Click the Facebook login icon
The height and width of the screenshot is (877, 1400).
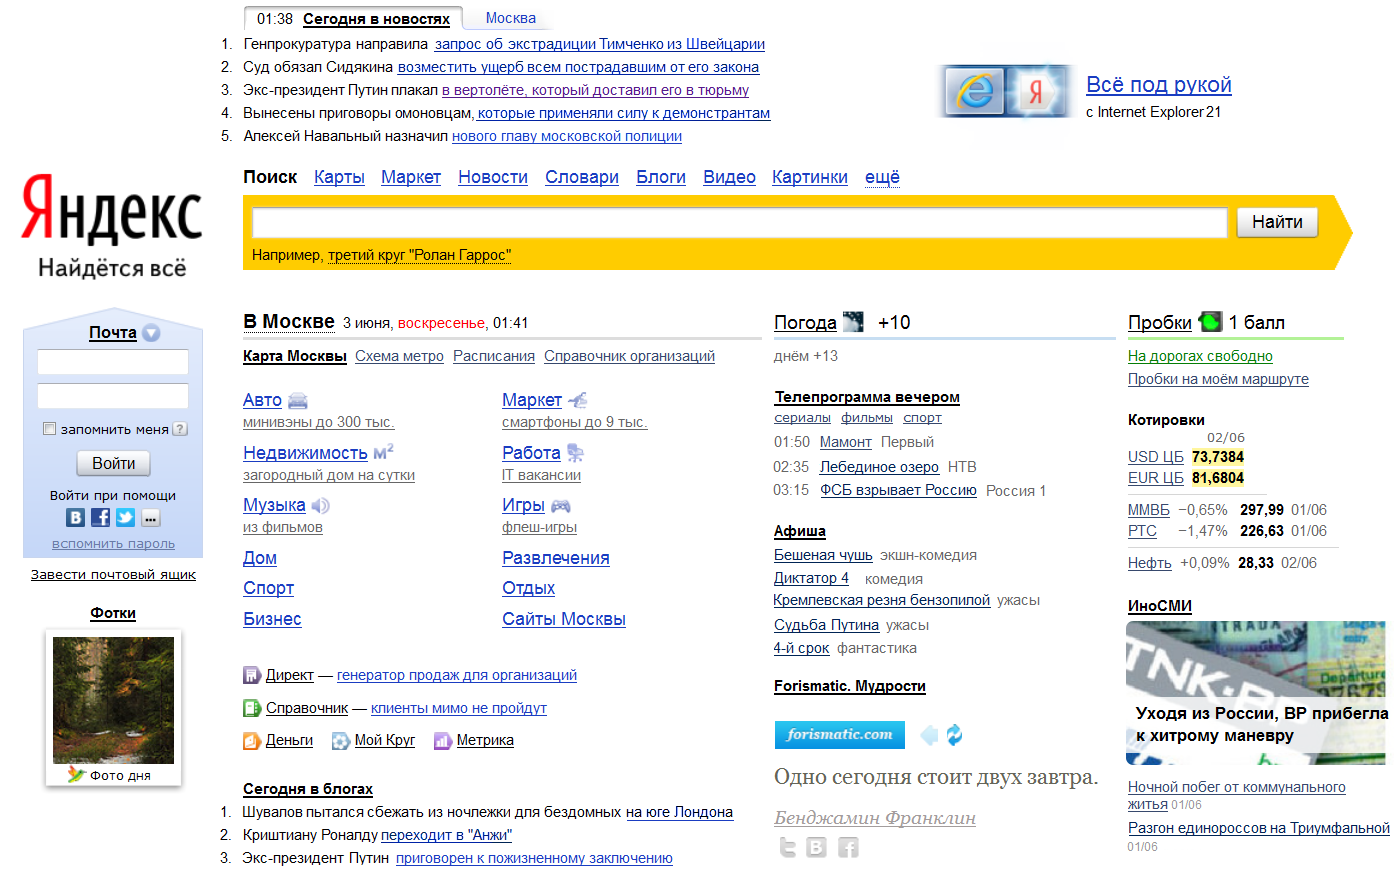point(100,517)
